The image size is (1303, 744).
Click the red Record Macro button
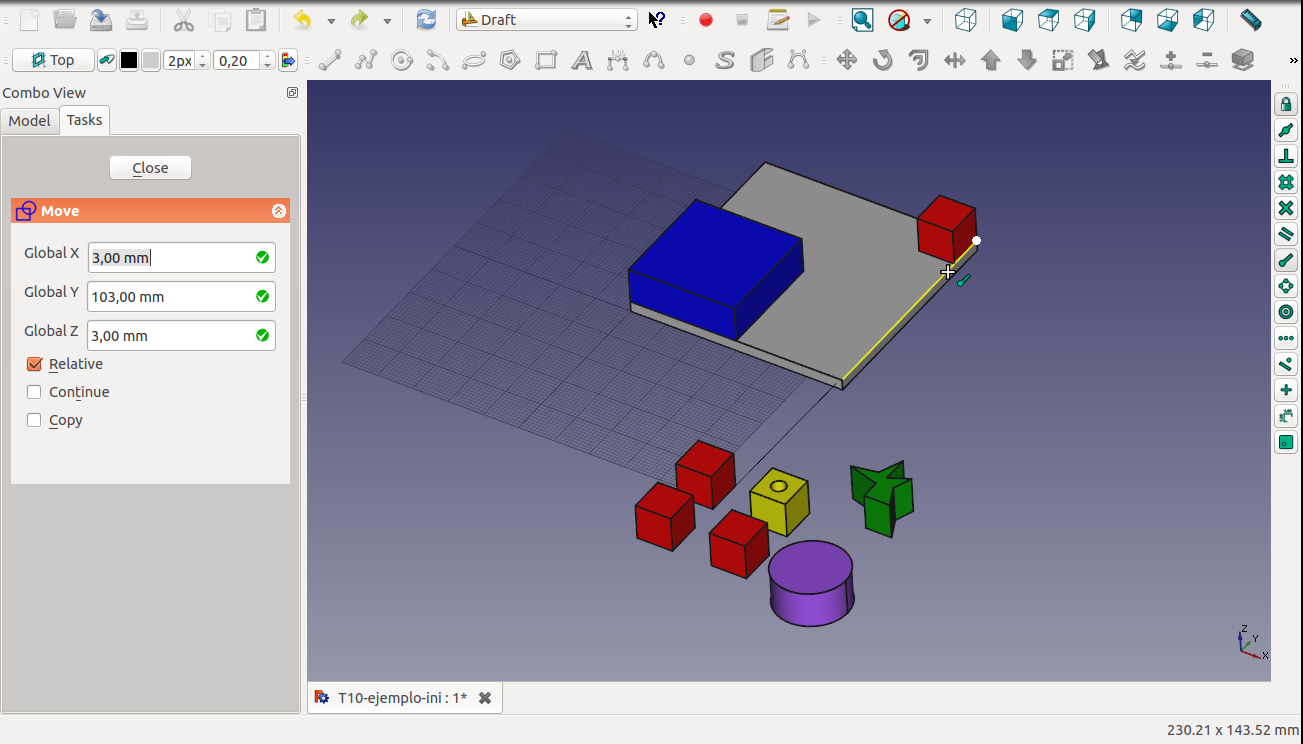click(x=706, y=20)
